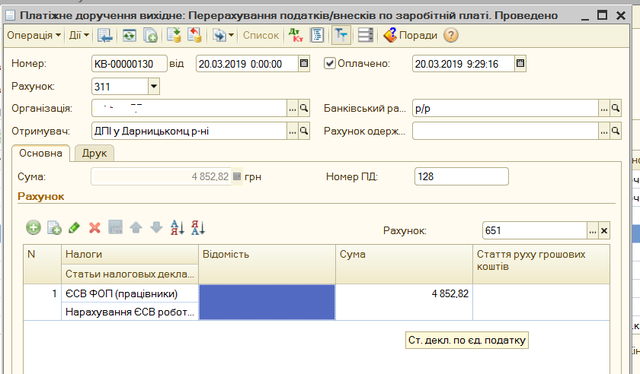Click the copy row icon in table toolbar
Image resolution: width=640 pixels, height=374 pixels.
54,228
